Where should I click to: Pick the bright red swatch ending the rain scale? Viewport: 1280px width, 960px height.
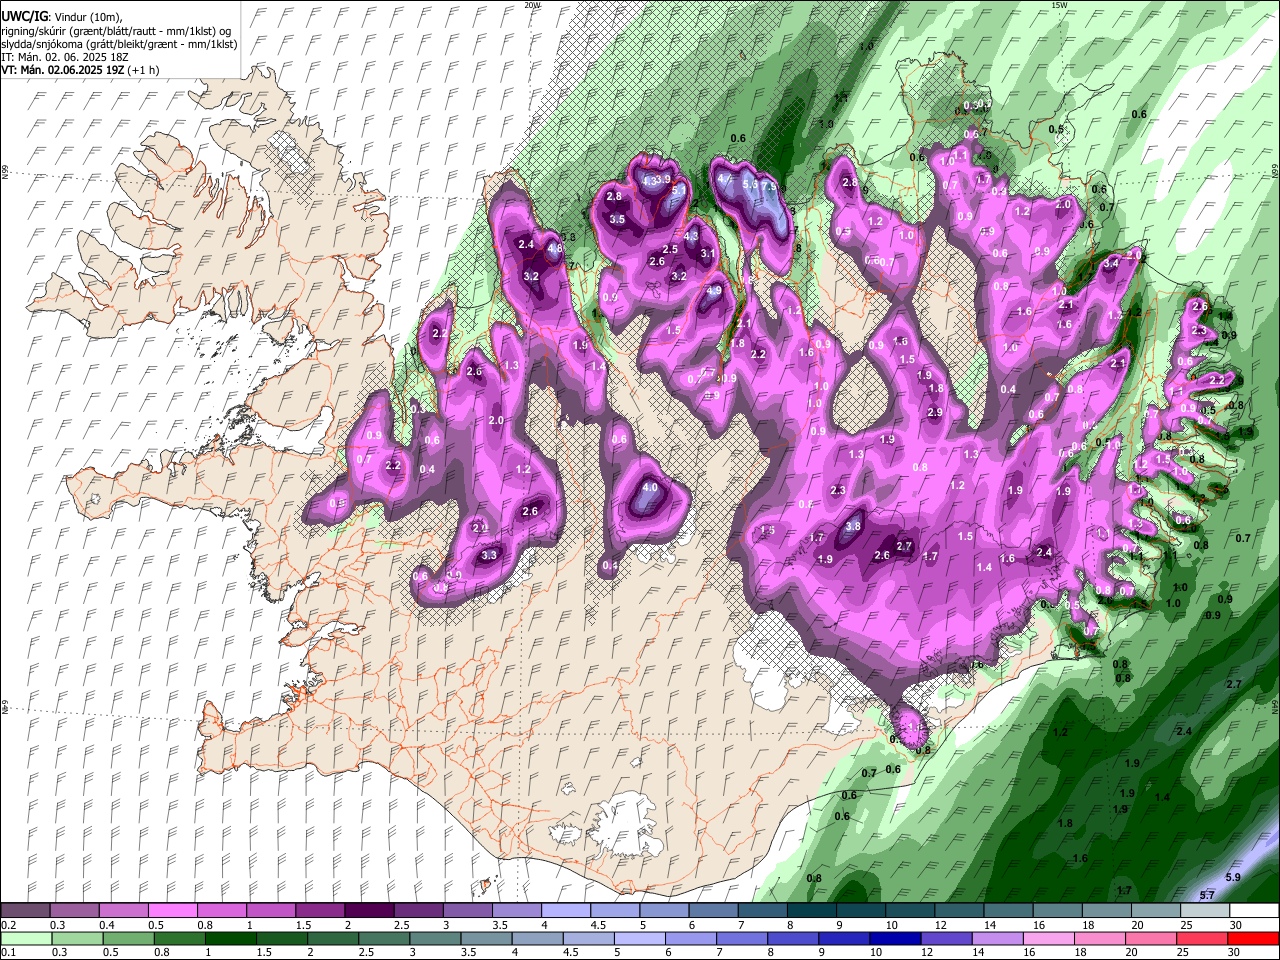1253,938
